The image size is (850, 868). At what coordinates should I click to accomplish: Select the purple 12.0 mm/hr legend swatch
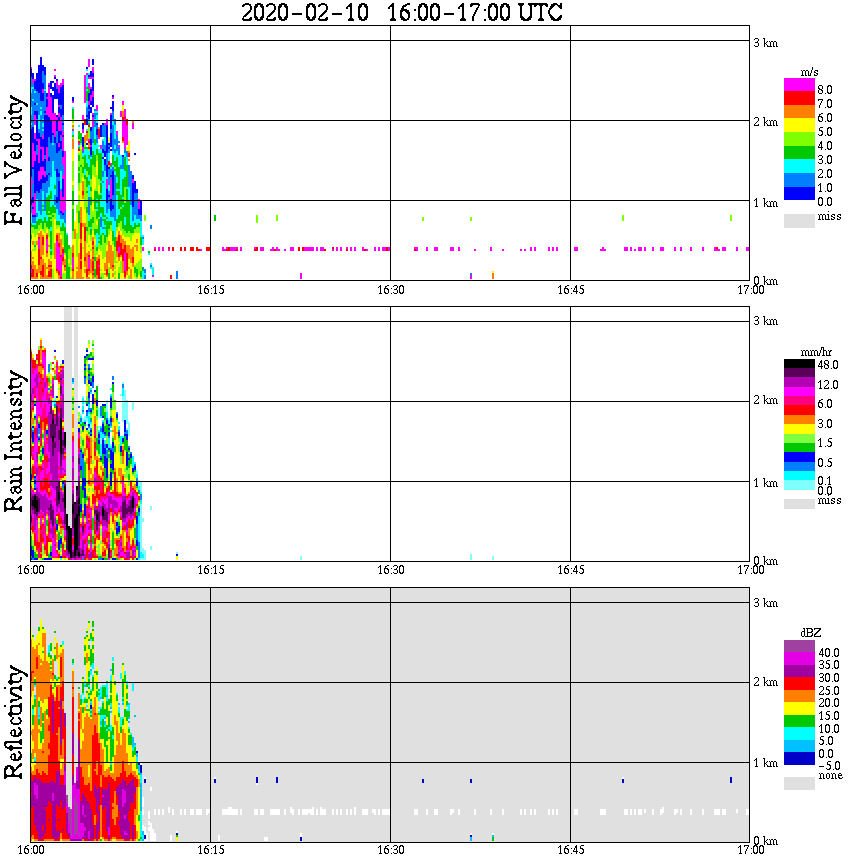799,382
